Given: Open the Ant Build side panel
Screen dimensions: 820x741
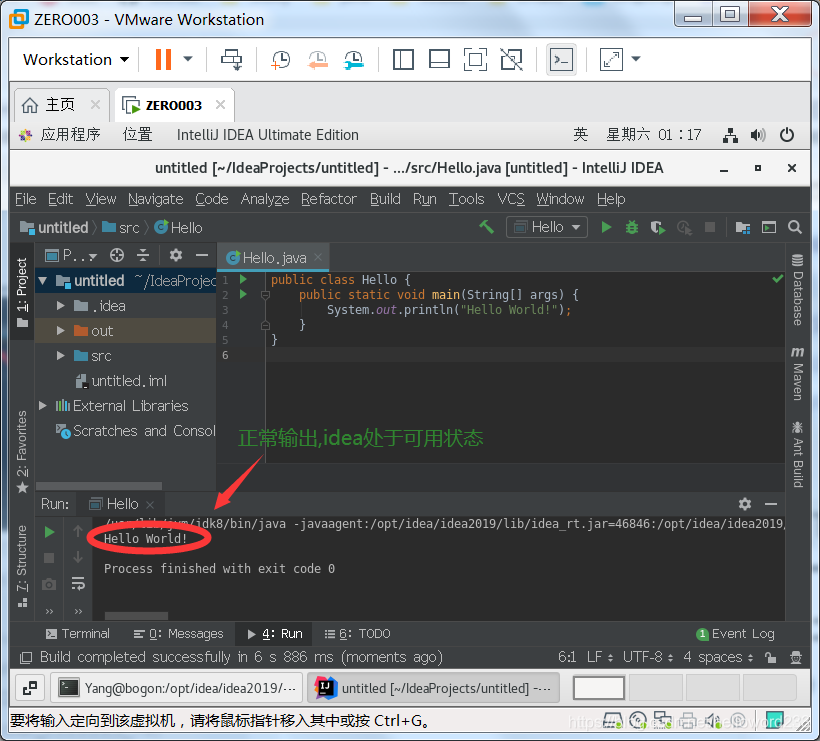Looking at the screenshot, I should point(798,454).
